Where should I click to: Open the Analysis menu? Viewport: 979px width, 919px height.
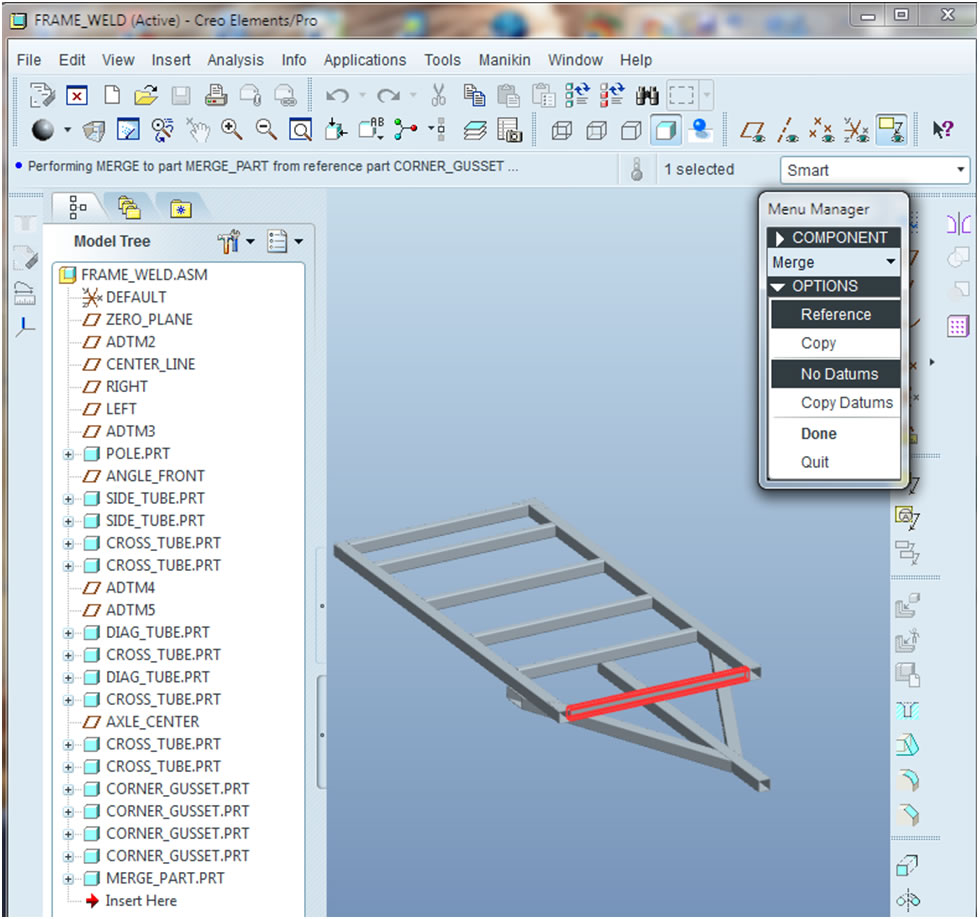point(235,60)
